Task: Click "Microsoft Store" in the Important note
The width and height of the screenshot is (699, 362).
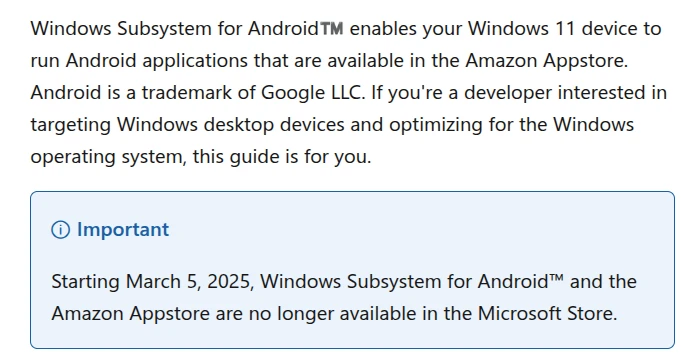Action: (546, 314)
